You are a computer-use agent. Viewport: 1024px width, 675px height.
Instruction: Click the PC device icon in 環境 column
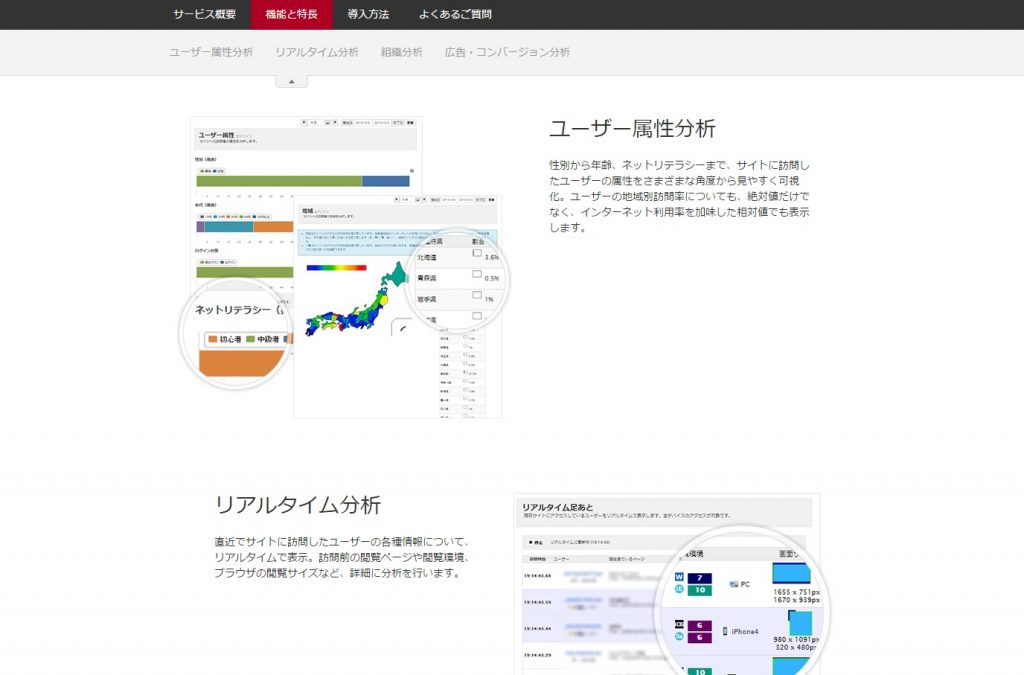[734, 584]
